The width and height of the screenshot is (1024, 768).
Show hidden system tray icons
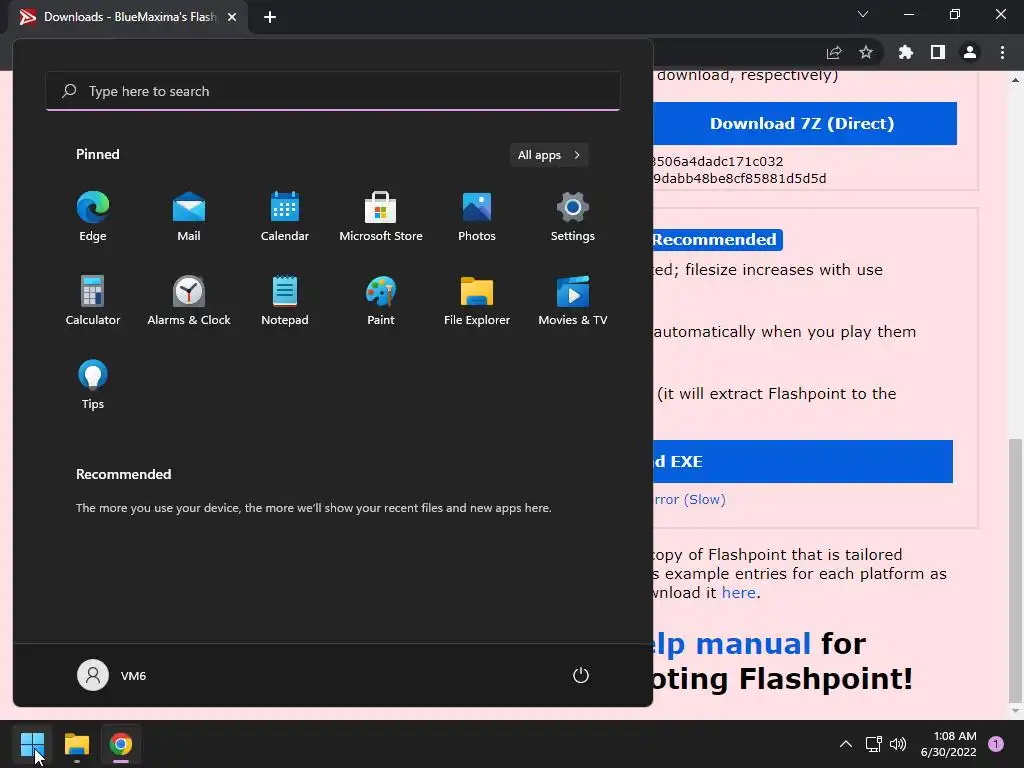[x=846, y=744]
